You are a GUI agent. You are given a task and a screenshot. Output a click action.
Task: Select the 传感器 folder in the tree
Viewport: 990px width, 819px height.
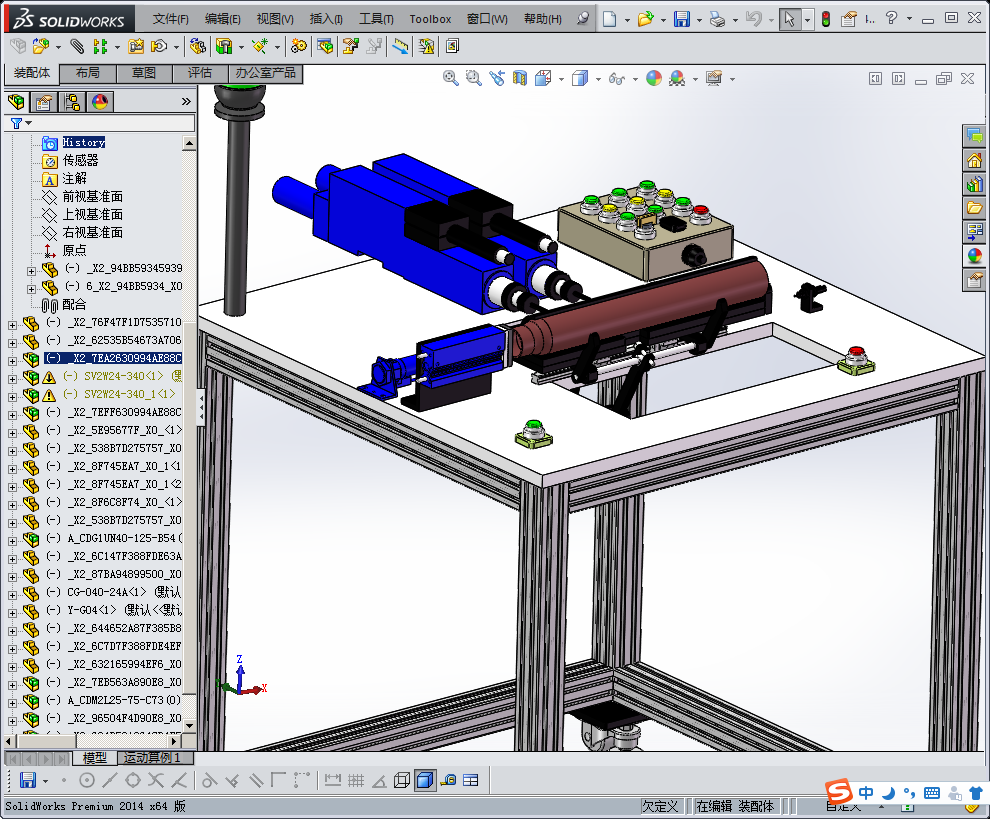(x=80, y=160)
